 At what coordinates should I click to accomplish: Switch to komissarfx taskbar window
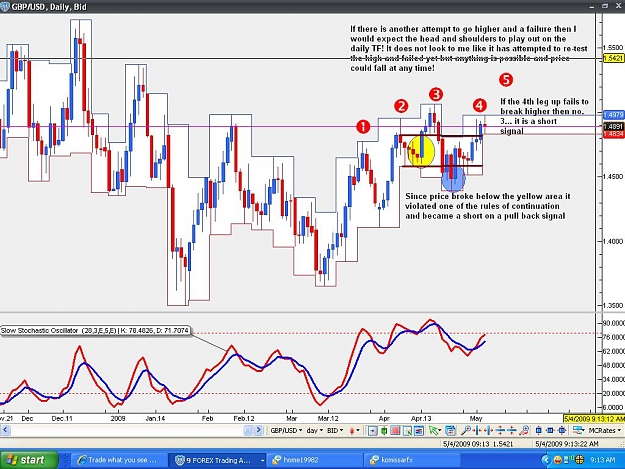412,460
